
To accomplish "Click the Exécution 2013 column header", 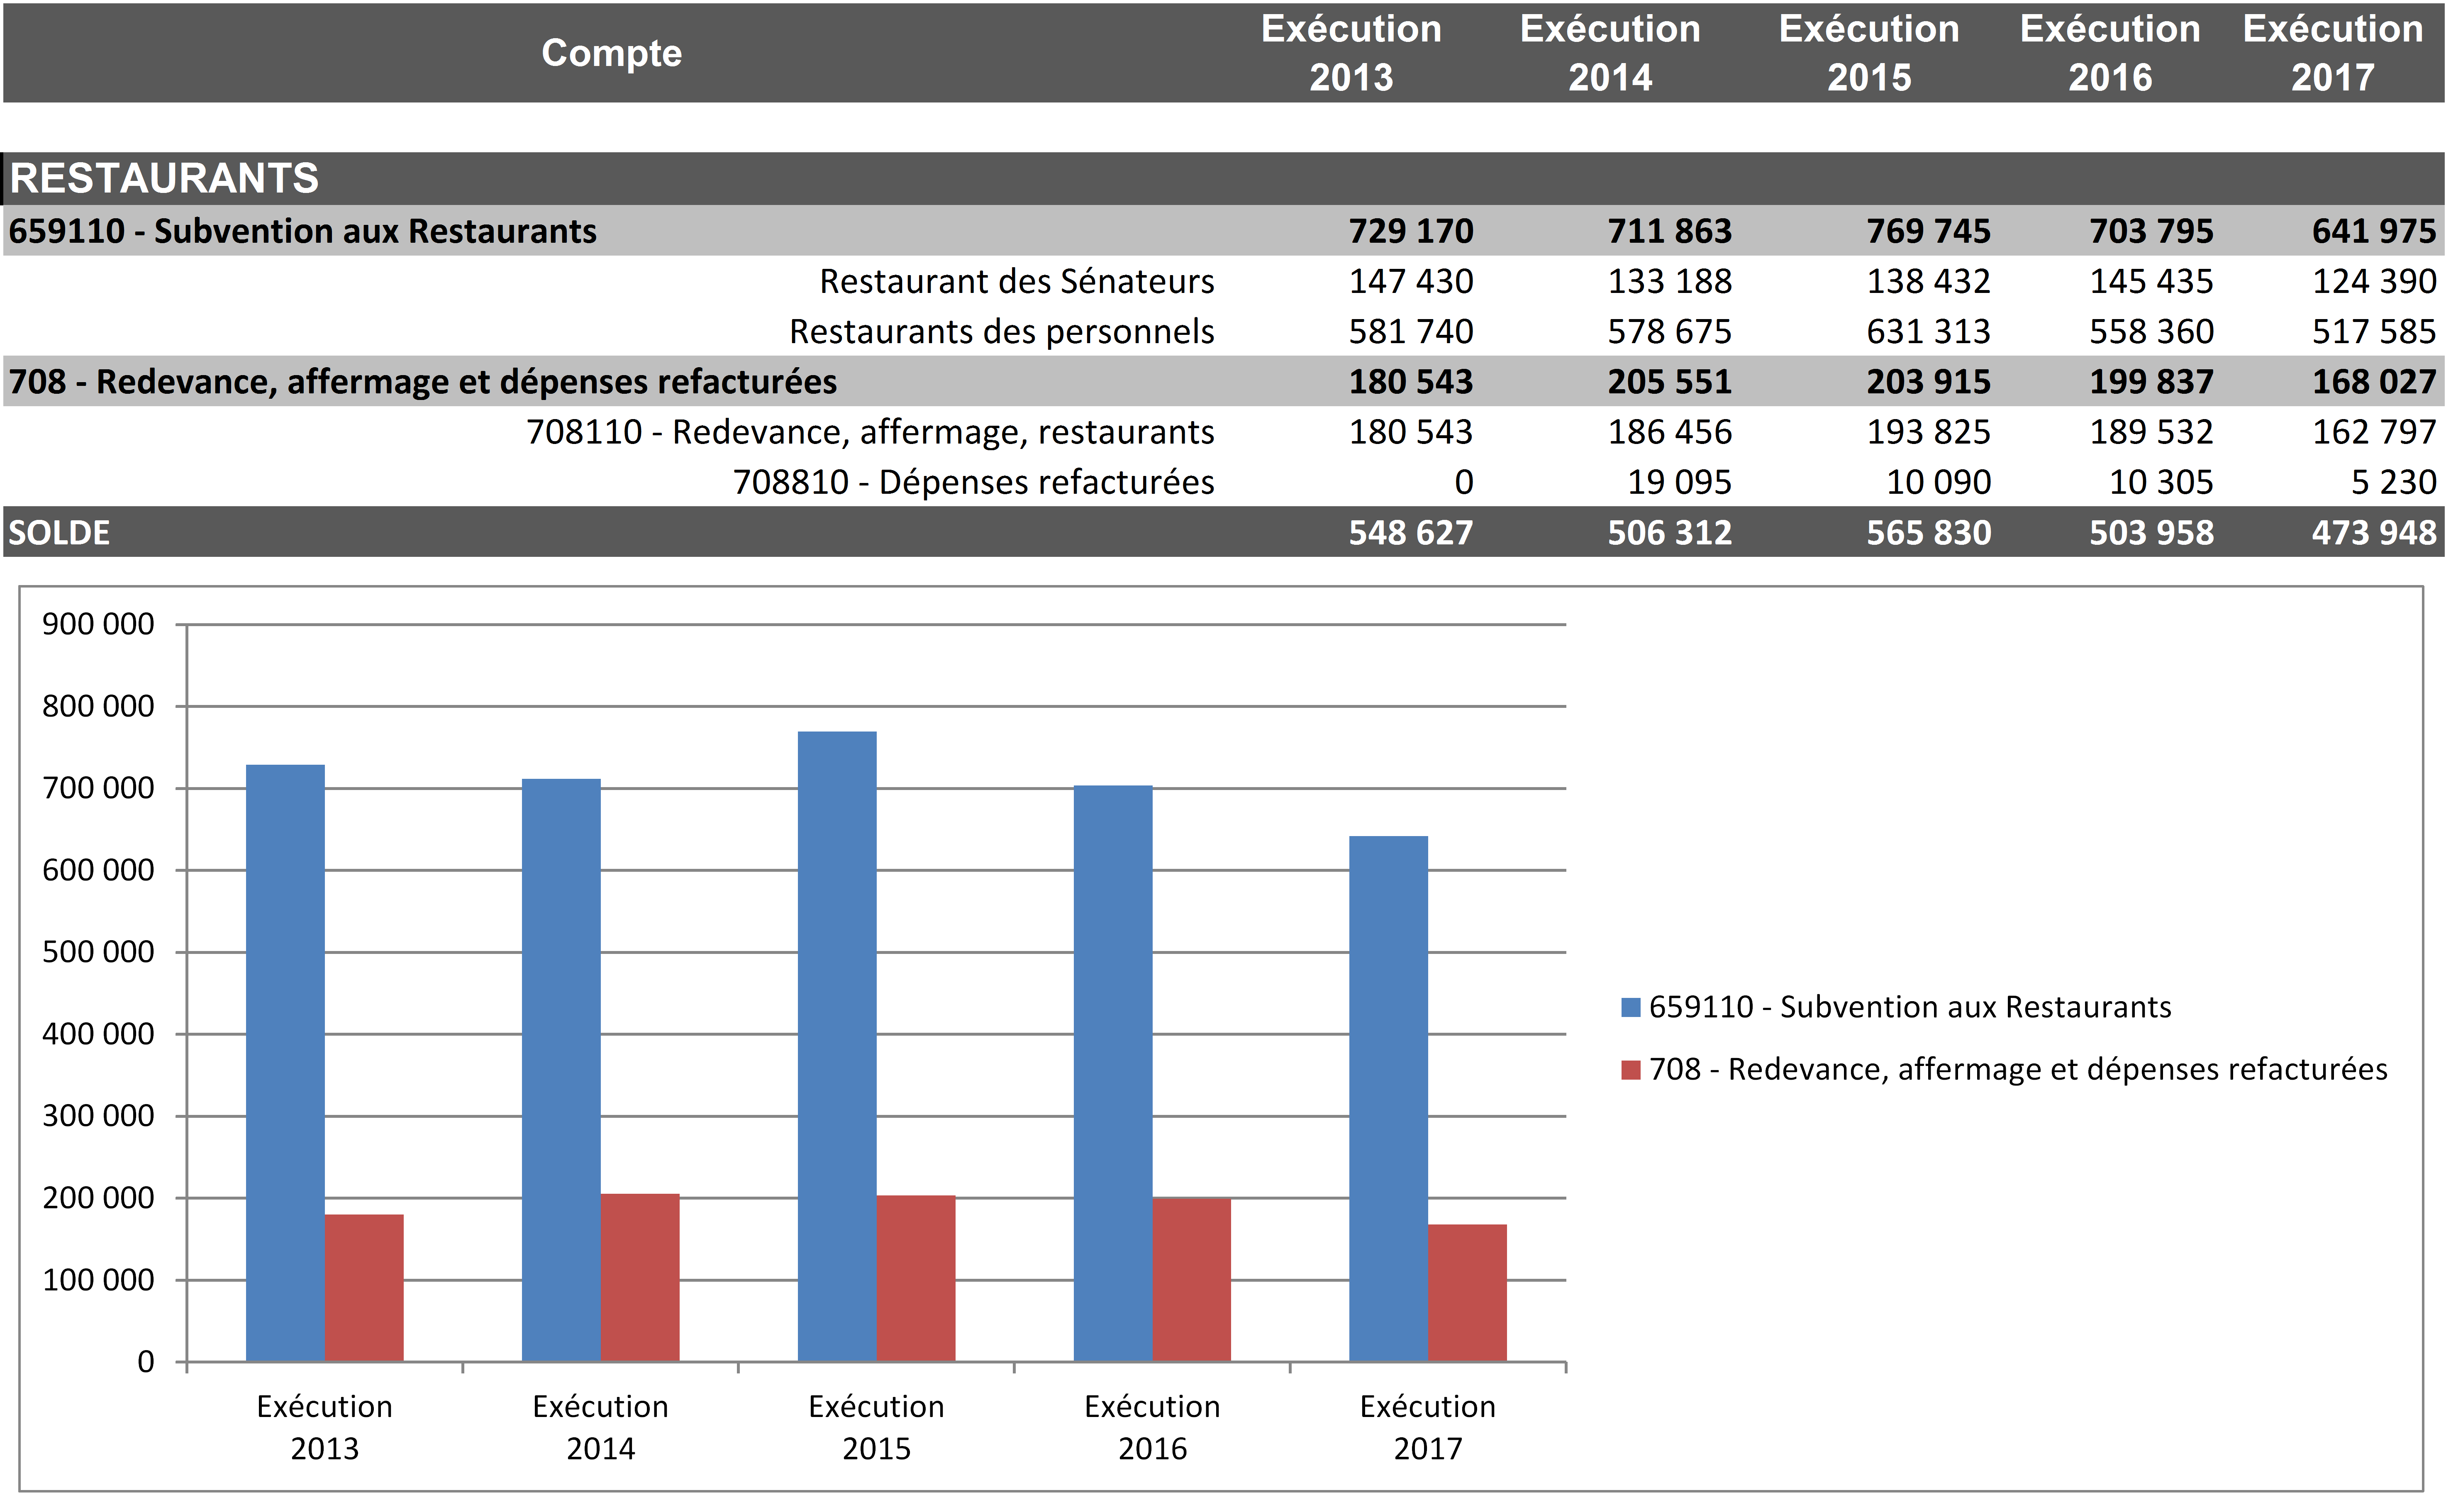I will [1350, 53].
